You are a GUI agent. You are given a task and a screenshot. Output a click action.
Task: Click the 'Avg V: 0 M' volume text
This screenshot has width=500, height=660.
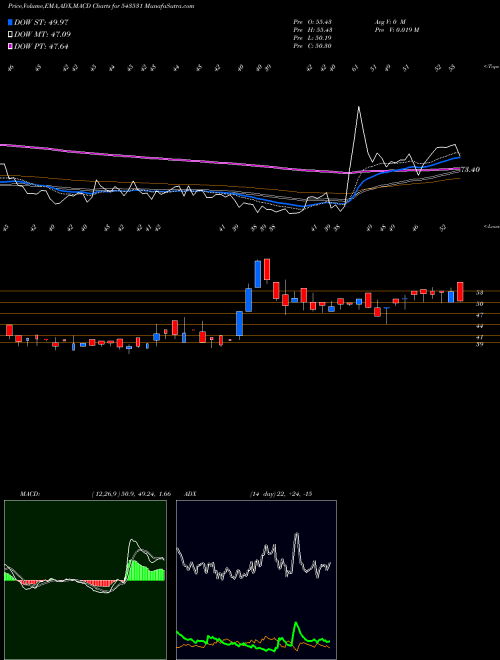[389, 22]
